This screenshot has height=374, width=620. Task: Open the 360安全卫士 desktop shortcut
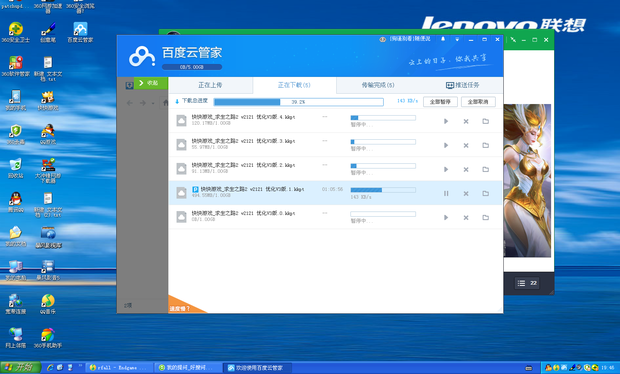pos(15,32)
